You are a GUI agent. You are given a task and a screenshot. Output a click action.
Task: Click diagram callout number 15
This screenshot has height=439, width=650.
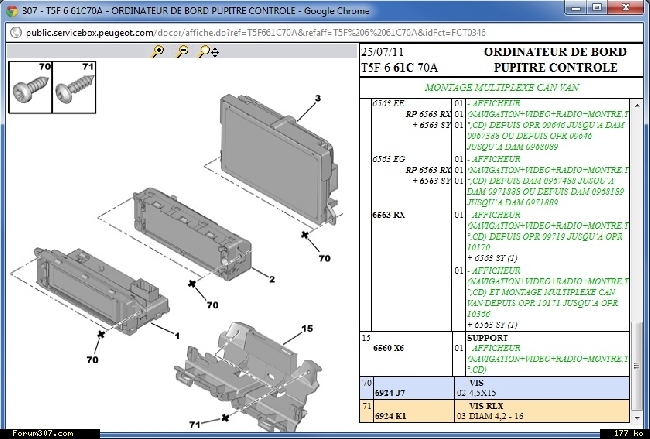pos(307,329)
